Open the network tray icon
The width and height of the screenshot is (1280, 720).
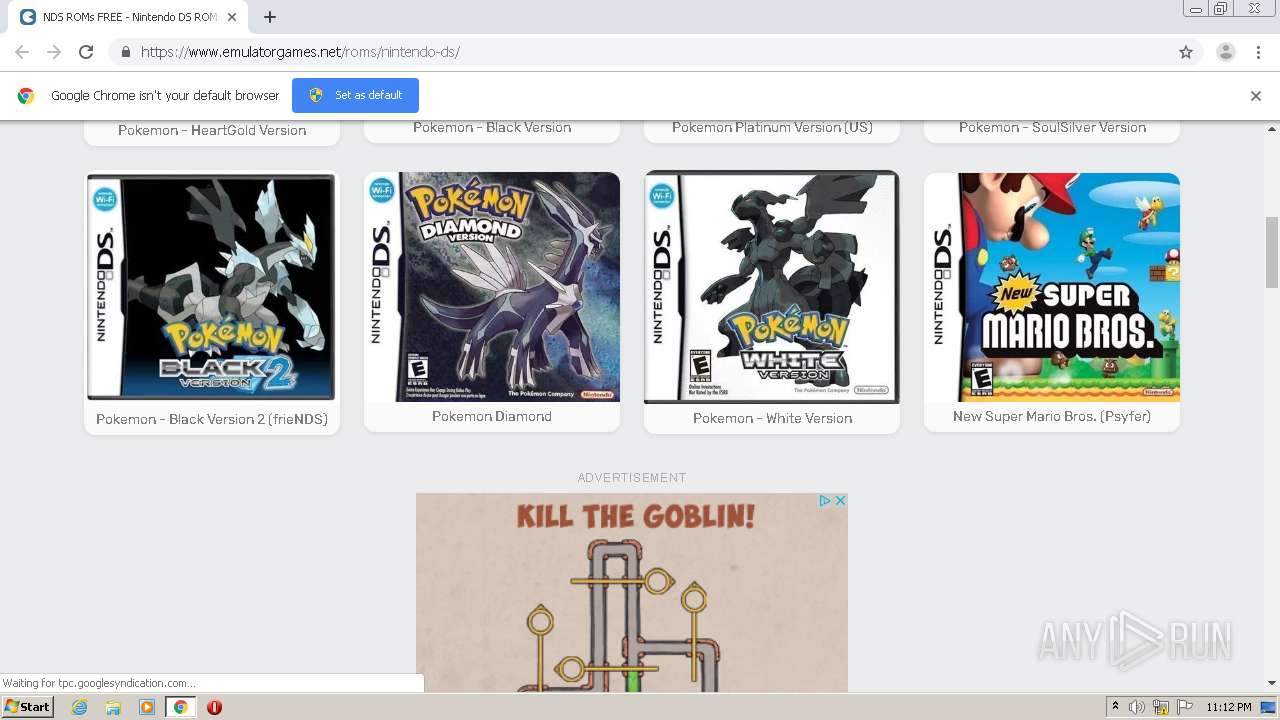pyautogui.click(x=1161, y=707)
